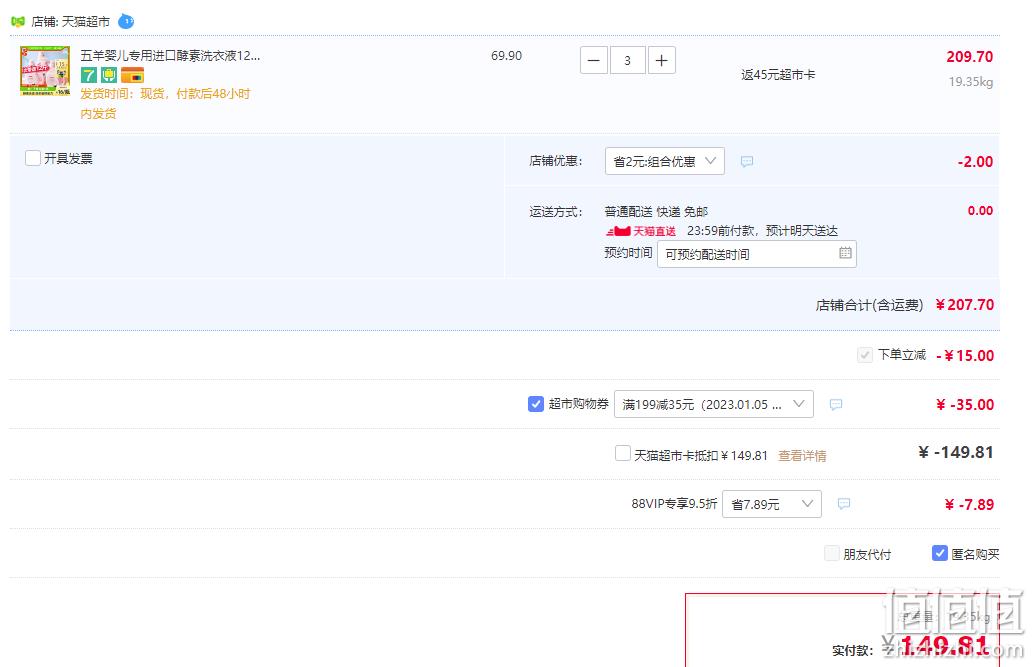Click the 普通配送 快递 免邮 shipping text
Screen dimensions: 1033x667
(656, 212)
